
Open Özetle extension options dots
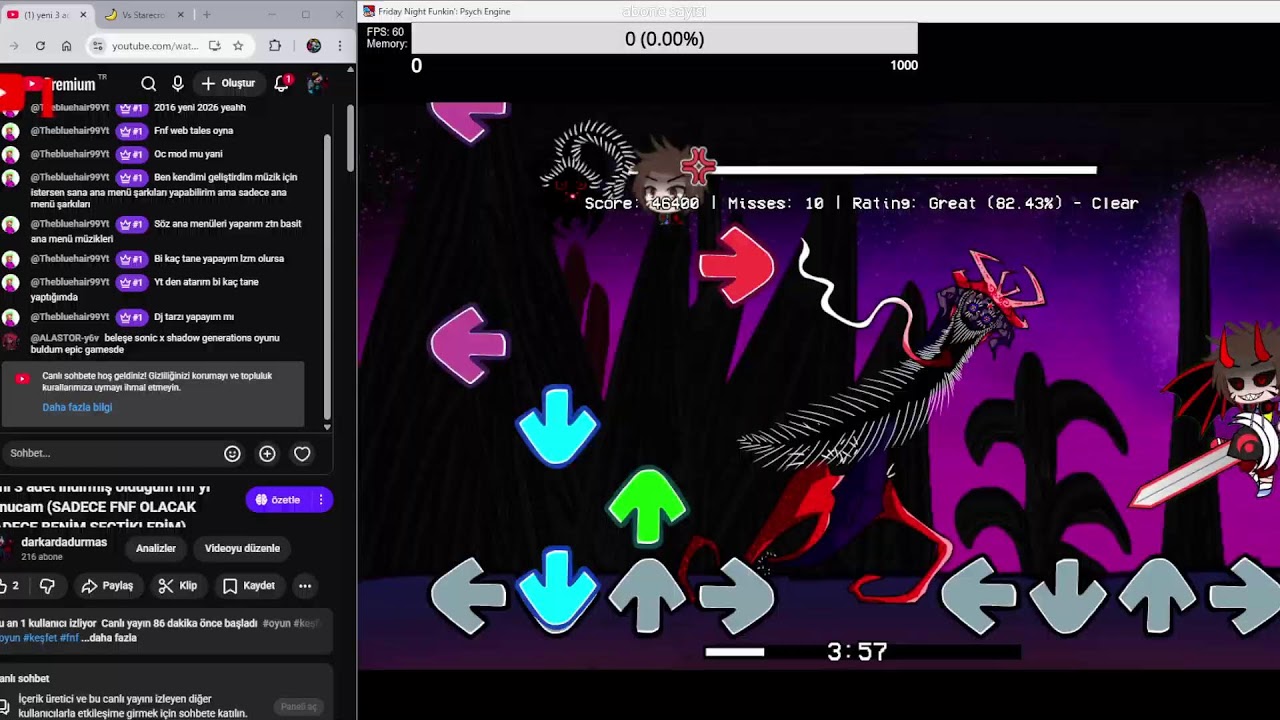pyautogui.click(x=321, y=500)
